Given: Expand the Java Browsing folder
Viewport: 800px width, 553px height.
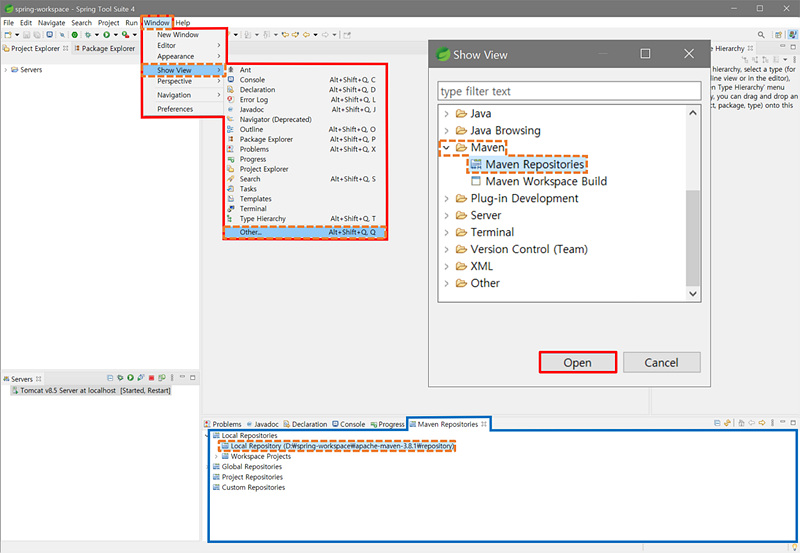Looking at the screenshot, I should click(x=446, y=131).
